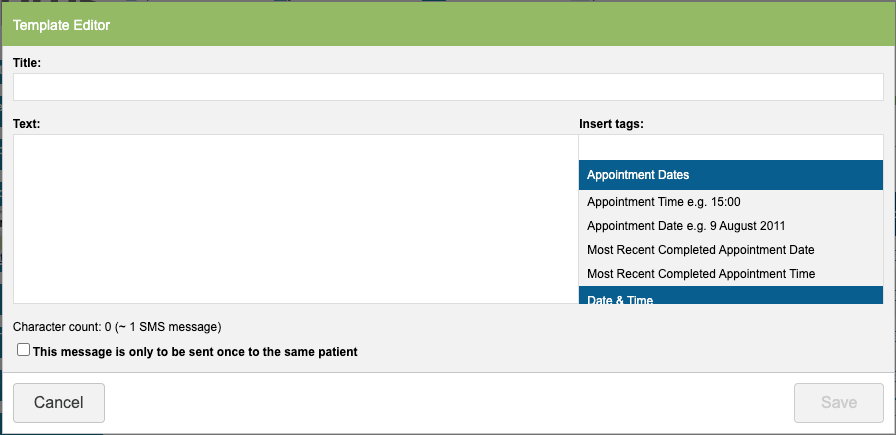
Task: Click the Title input field
Action: (x=448, y=87)
